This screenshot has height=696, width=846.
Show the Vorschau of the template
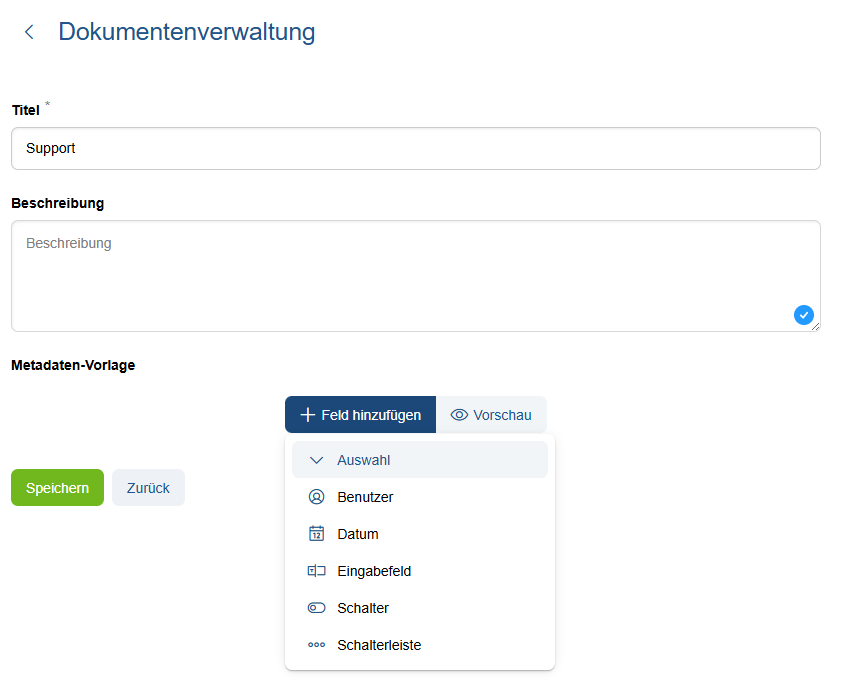point(491,415)
